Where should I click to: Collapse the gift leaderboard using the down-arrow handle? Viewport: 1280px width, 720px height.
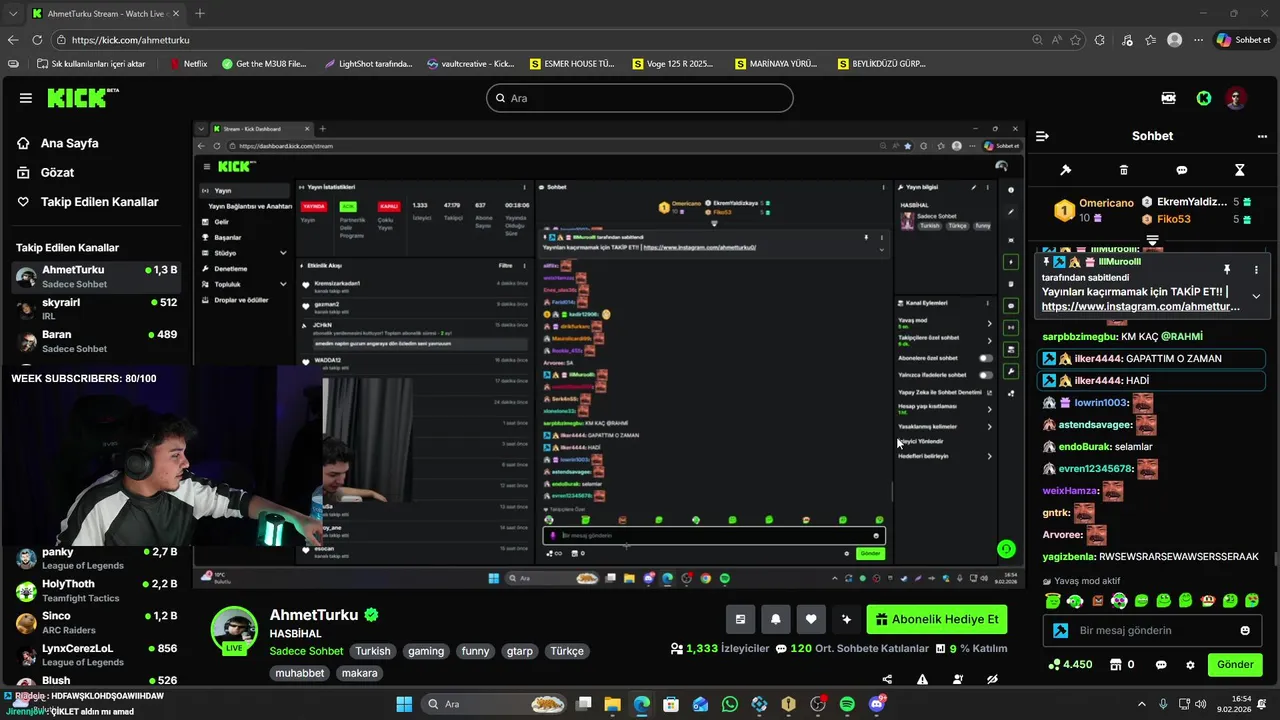point(1152,240)
